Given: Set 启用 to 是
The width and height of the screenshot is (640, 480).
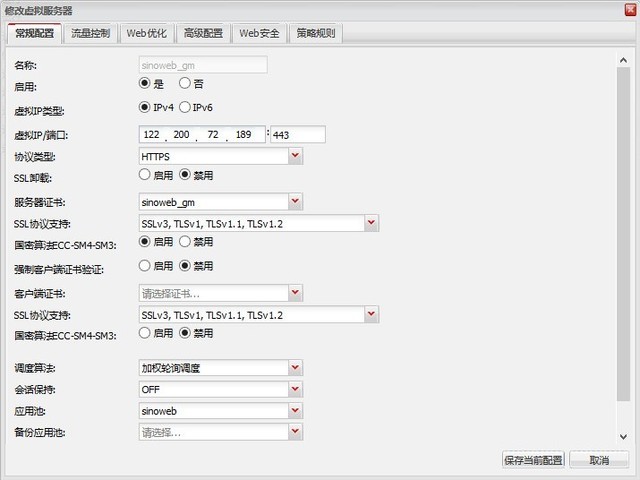Looking at the screenshot, I should click(144, 83).
